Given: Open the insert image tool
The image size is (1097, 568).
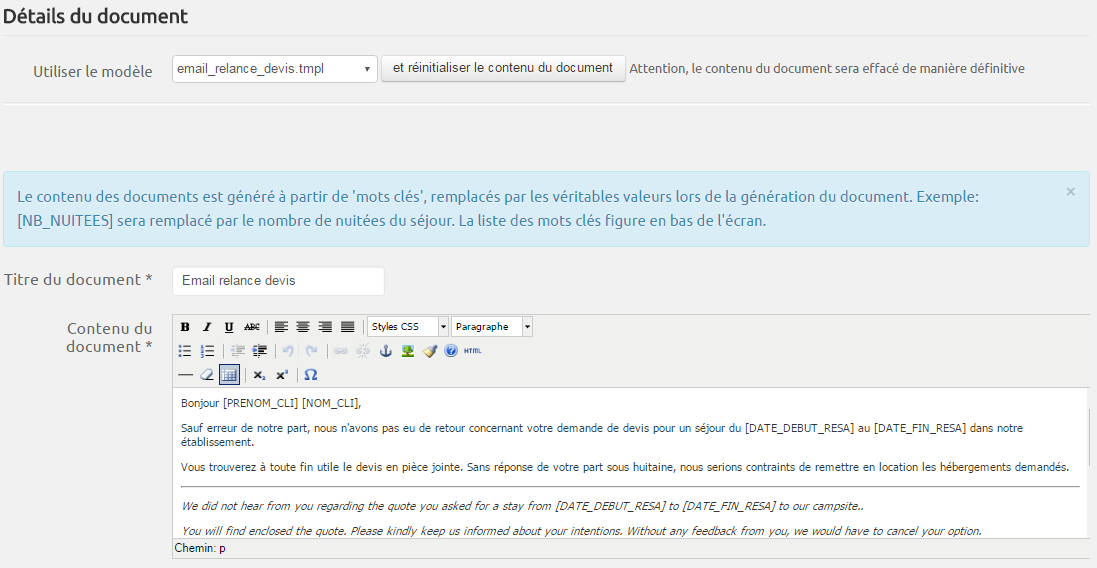Looking at the screenshot, I should pos(408,351).
